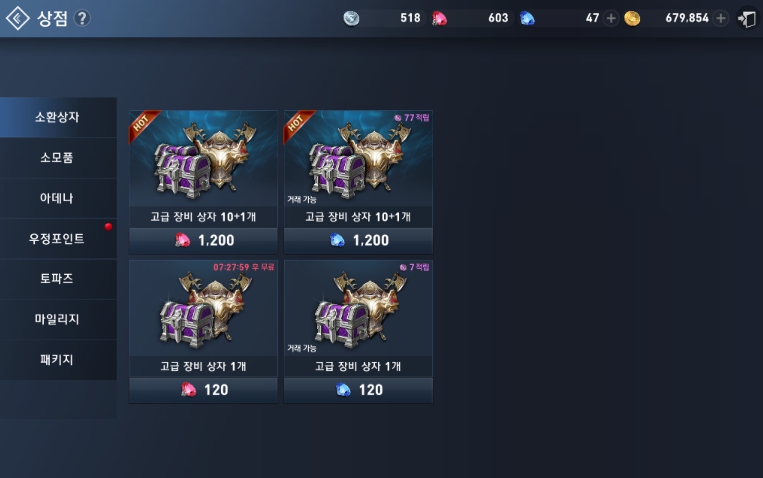Click the gold adena coin icon

(632, 18)
